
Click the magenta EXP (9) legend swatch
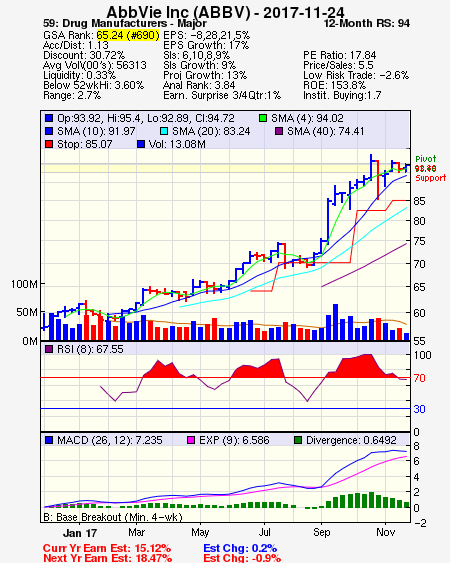tap(191, 440)
